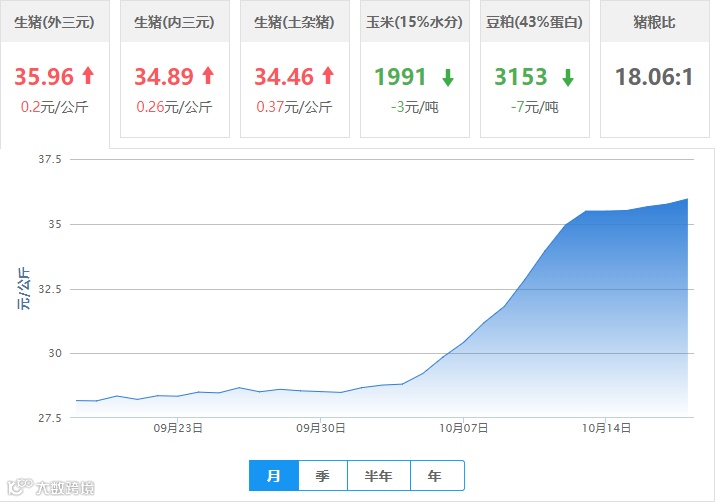
Task: Open the 豆粕(43%蛋白) price card
Action: point(534,69)
